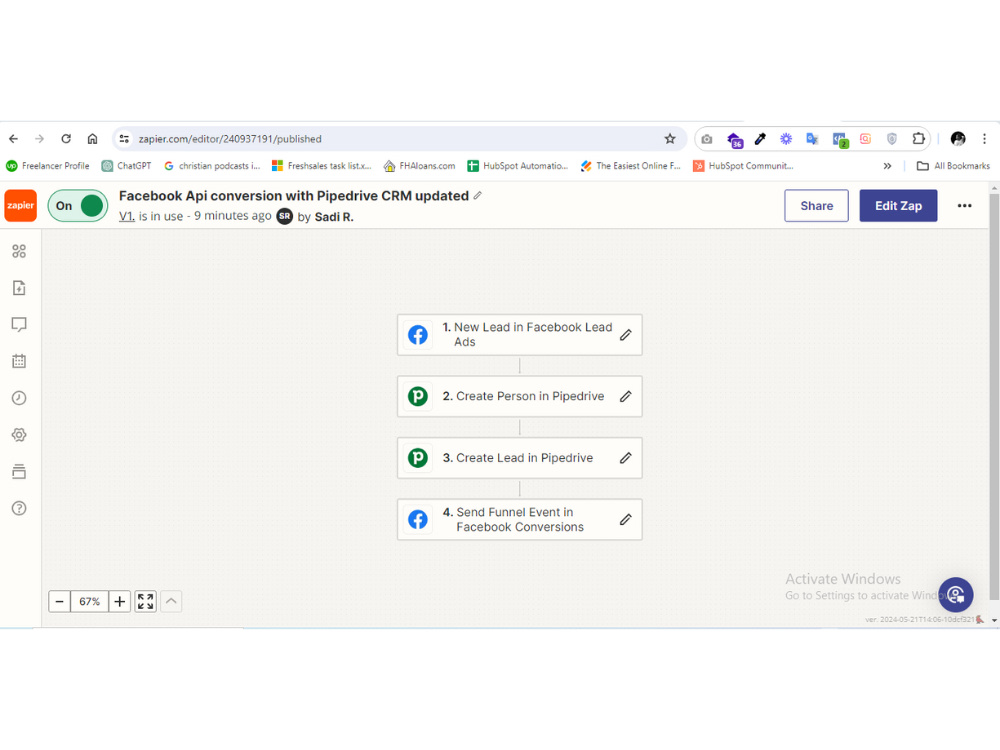Click the Edit Zap button
The height and width of the screenshot is (750, 1000).
898,205
